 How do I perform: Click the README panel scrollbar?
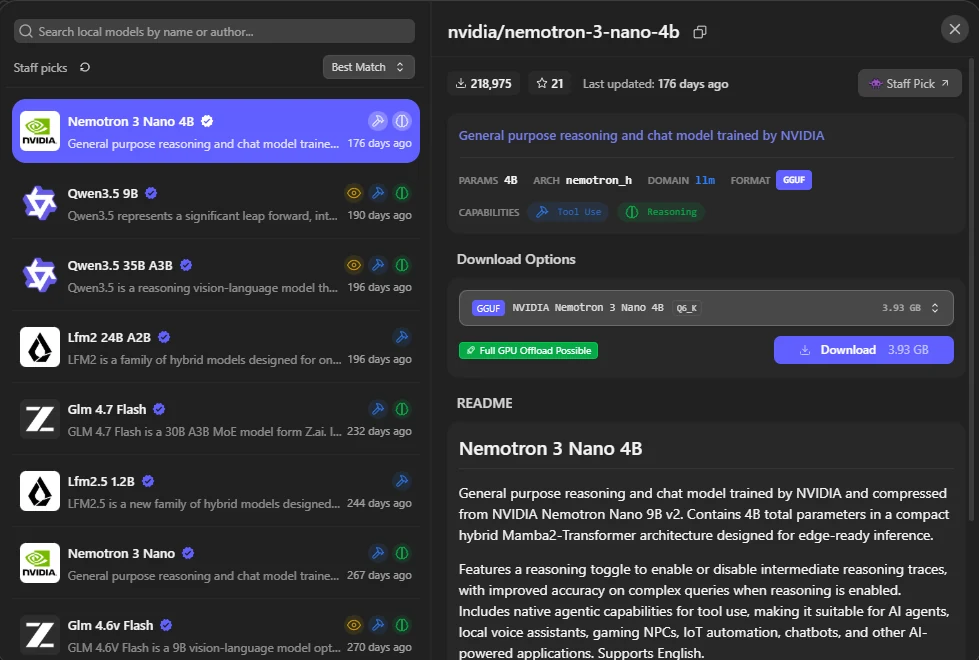coord(971,290)
